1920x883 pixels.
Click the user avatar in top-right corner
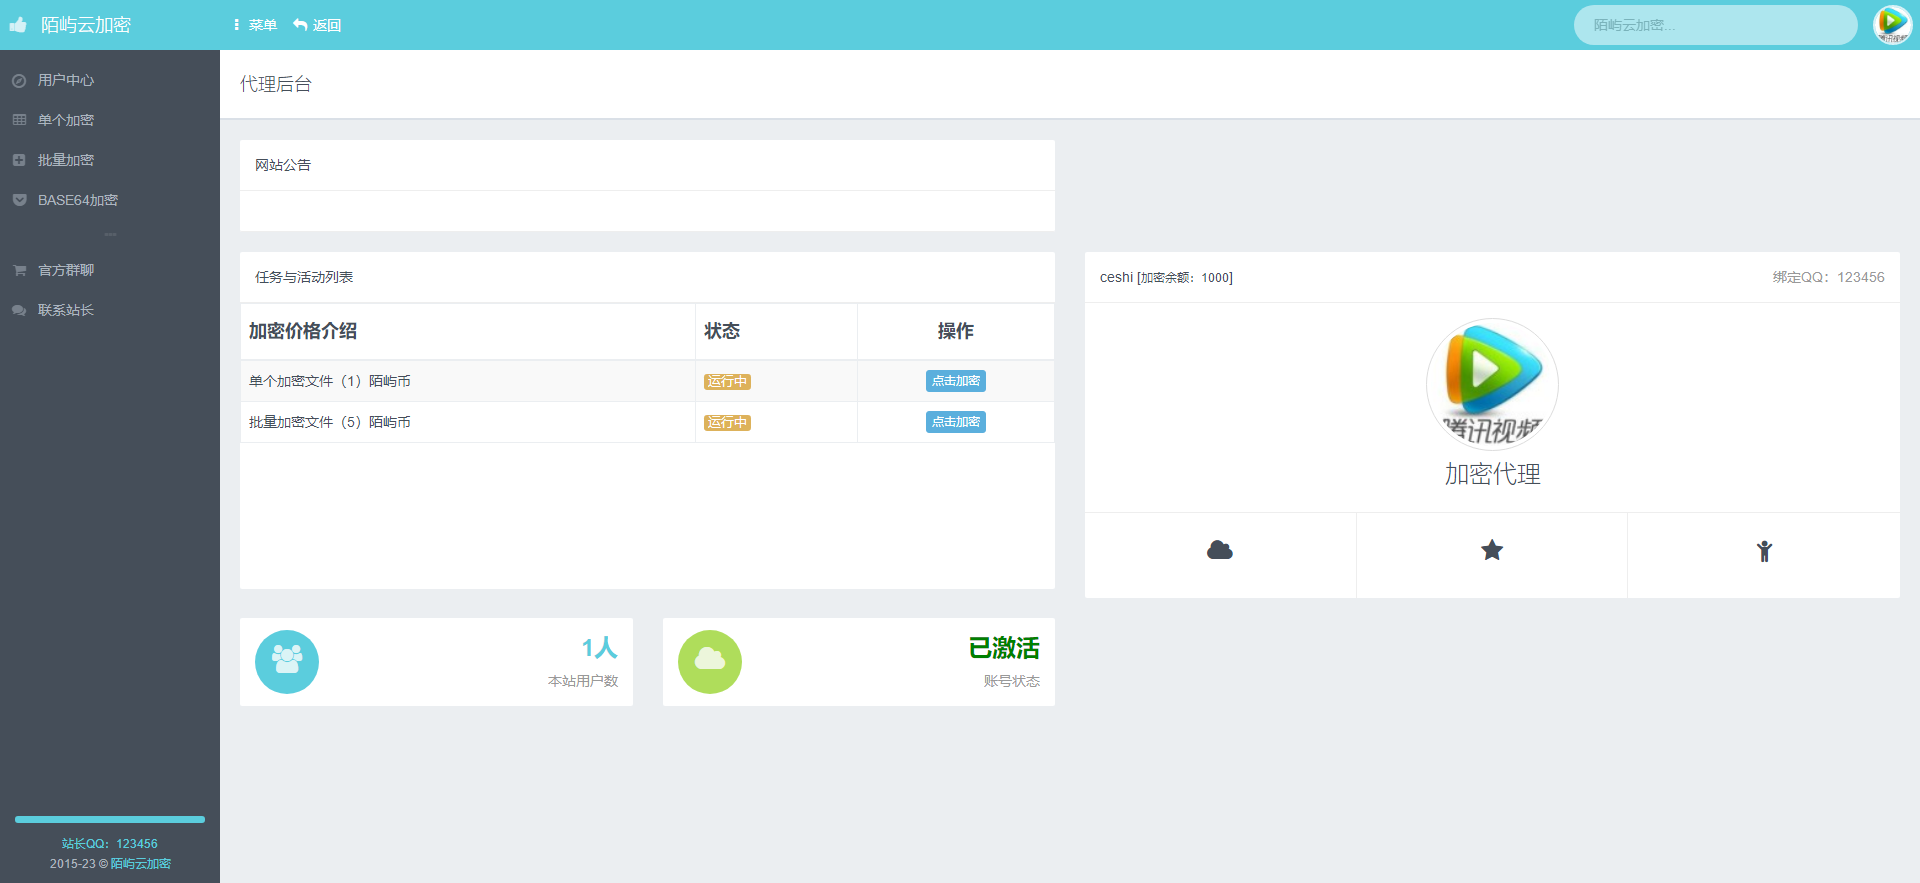(x=1891, y=25)
